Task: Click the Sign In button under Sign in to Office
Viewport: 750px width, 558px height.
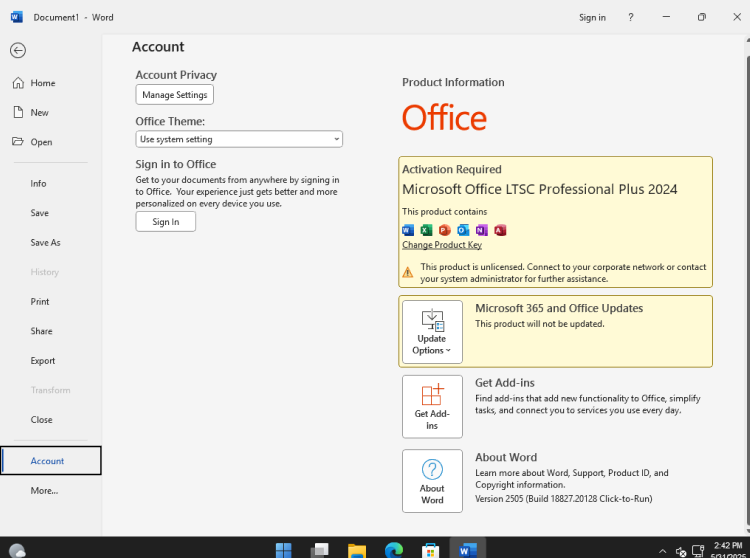Action: pyautogui.click(x=165, y=222)
